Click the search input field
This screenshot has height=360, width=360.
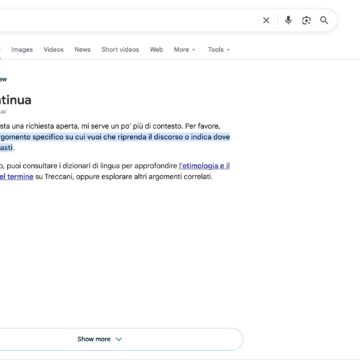(x=128, y=20)
